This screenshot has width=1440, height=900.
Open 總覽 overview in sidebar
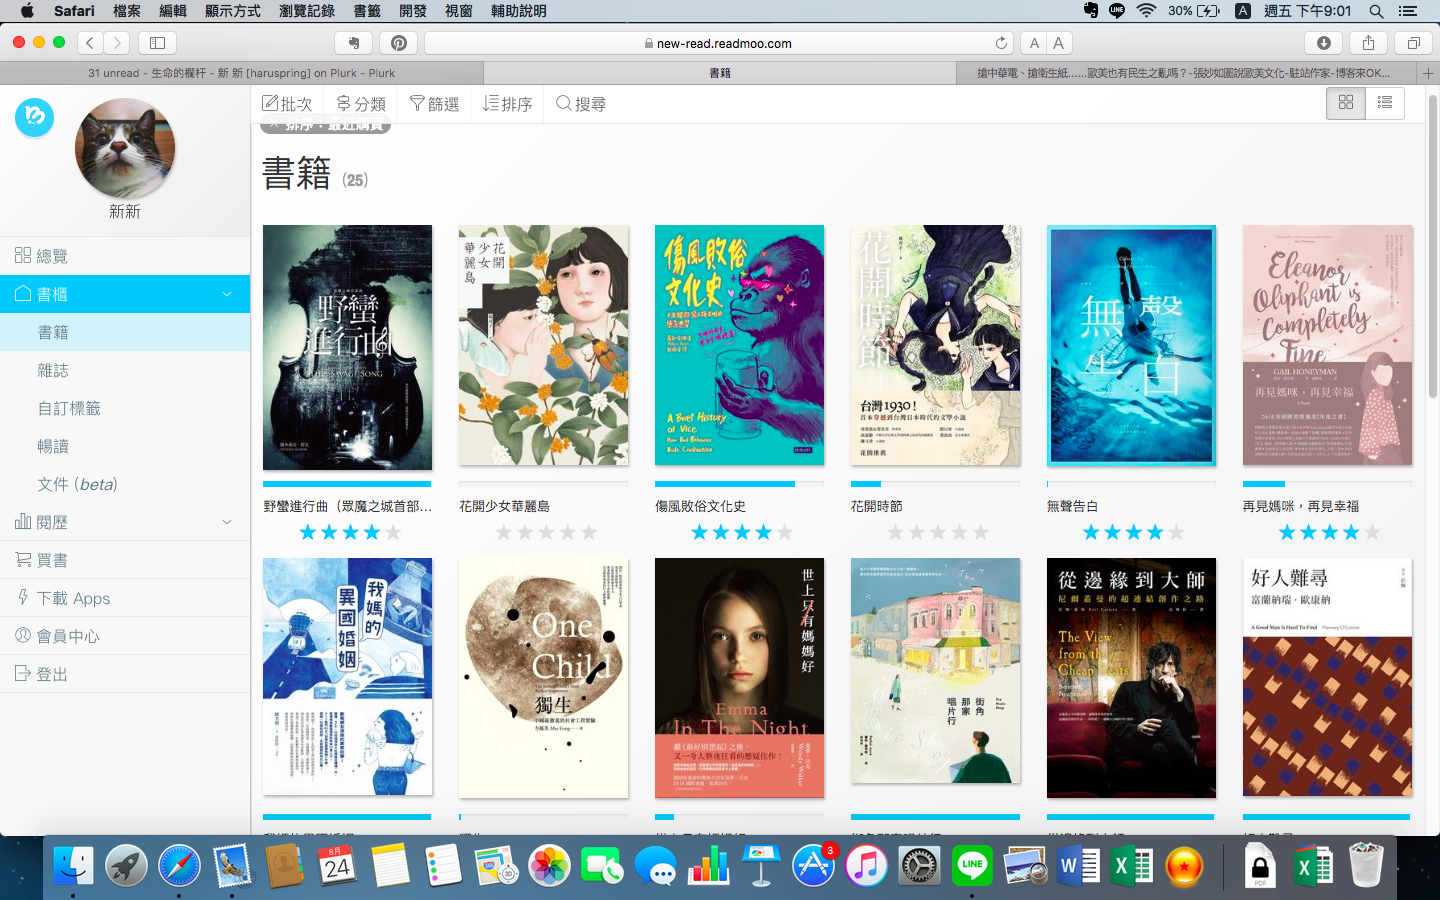coord(125,256)
